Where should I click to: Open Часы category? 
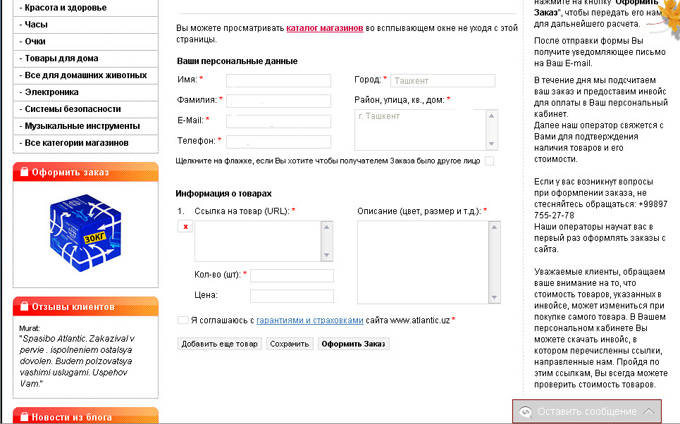click(x=85, y=25)
